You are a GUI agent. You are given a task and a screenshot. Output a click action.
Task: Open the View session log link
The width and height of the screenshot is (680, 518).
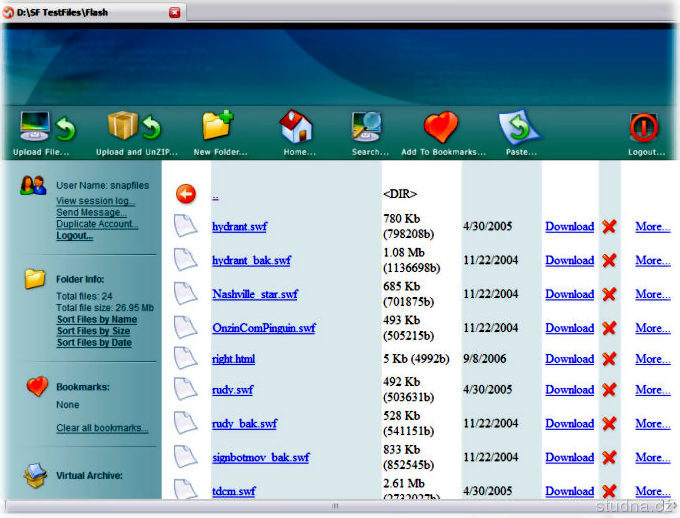point(96,201)
